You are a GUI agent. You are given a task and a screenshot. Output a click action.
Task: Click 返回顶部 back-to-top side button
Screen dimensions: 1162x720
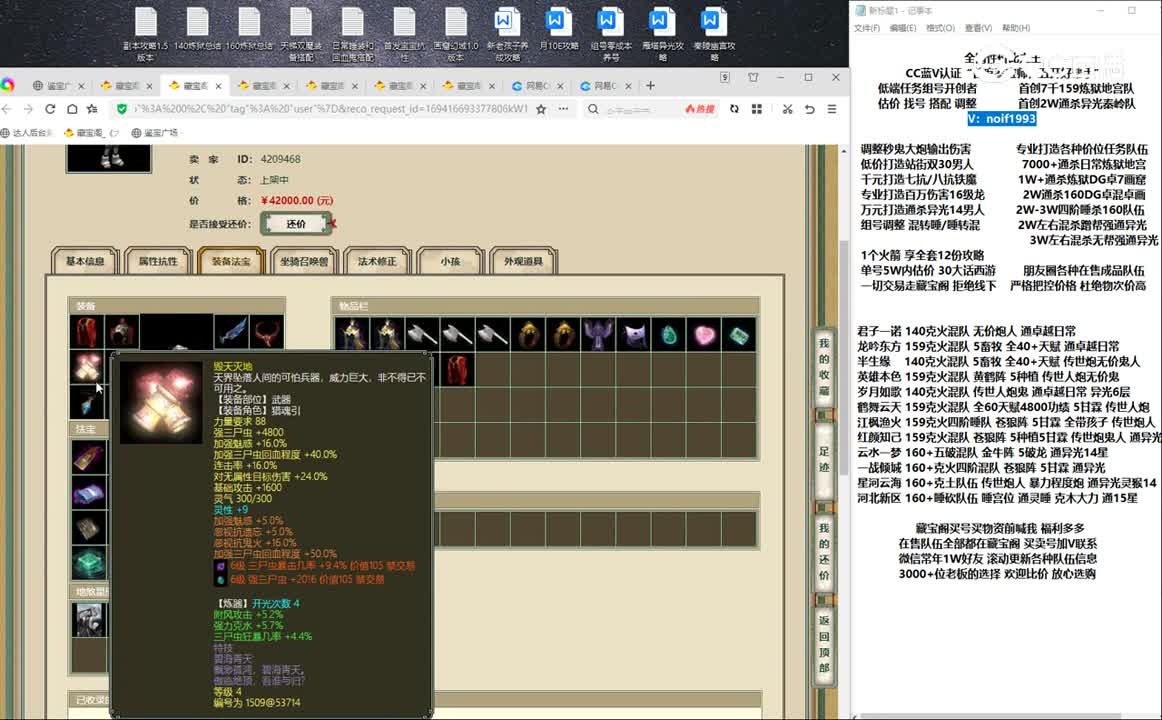click(824, 643)
